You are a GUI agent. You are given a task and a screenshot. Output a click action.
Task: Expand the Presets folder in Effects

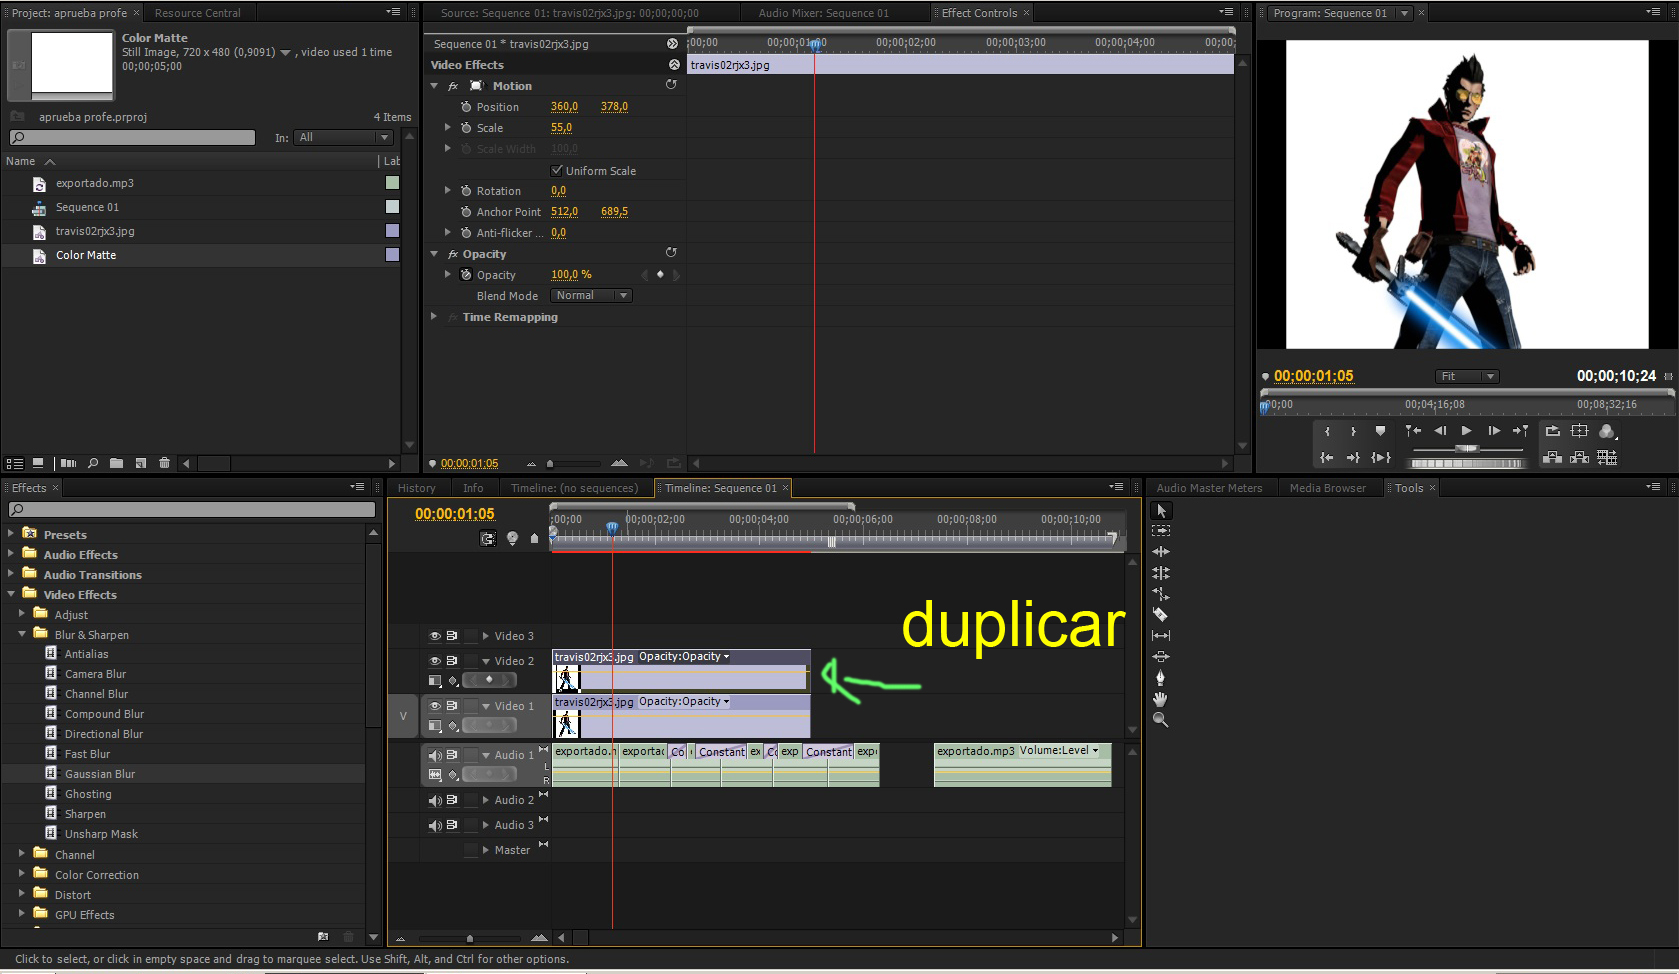[11, 534]
